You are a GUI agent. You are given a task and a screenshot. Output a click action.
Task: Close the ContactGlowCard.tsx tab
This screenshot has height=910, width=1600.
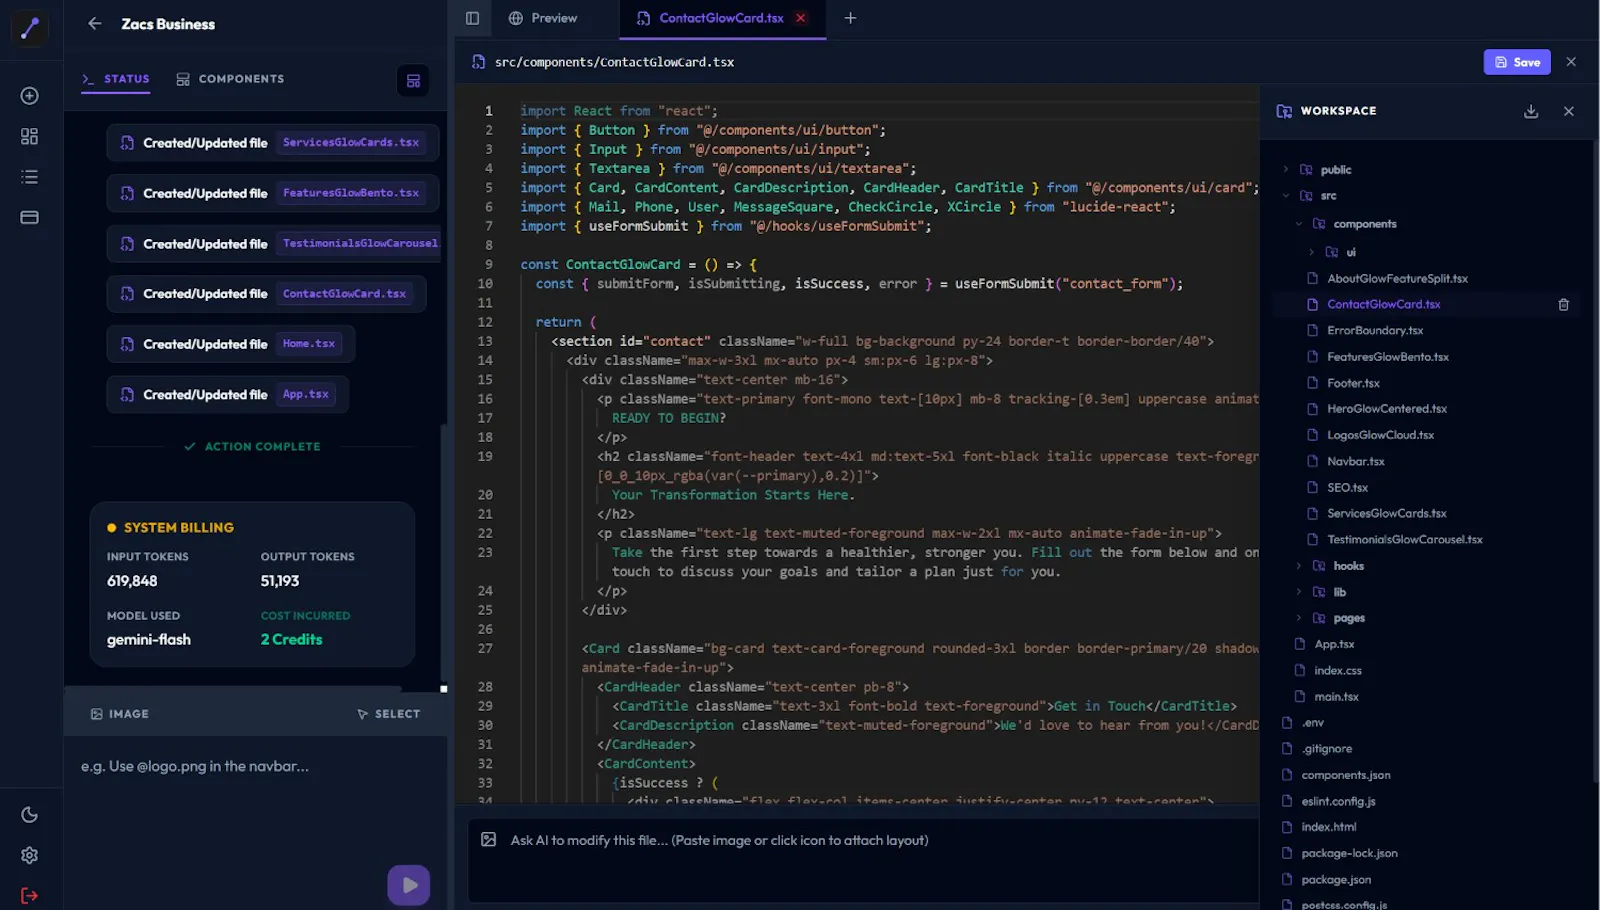tap(801, 18)
